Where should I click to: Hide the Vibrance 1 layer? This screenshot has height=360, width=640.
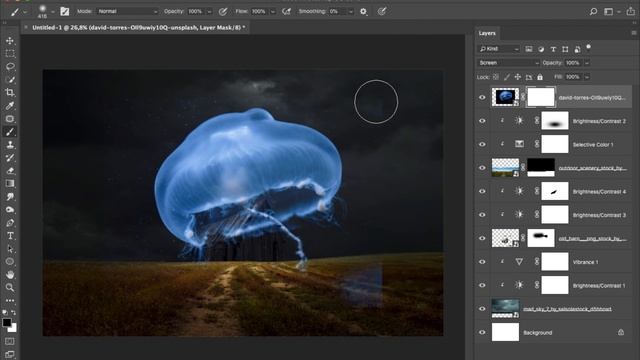482,262
